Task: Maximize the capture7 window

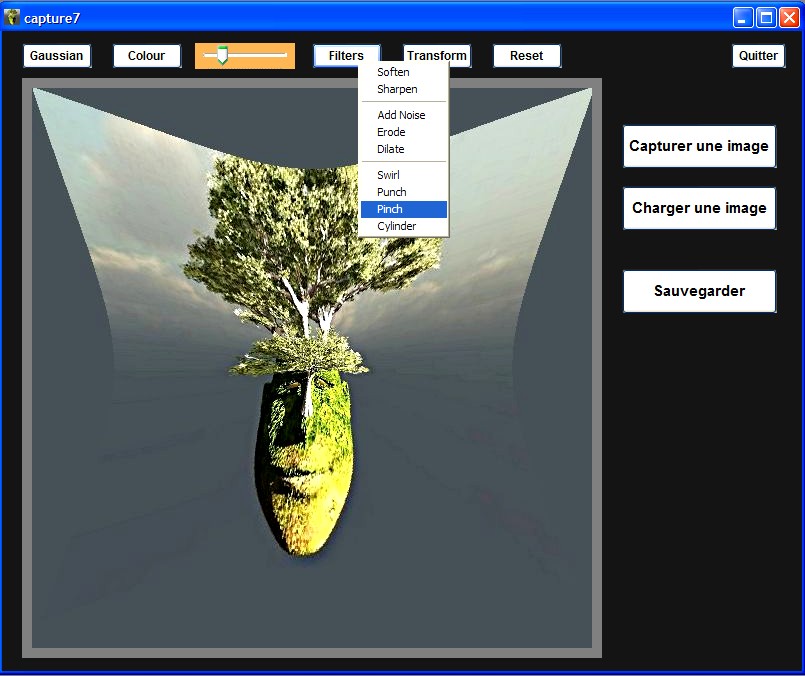Action: click(x=766, y=18)
